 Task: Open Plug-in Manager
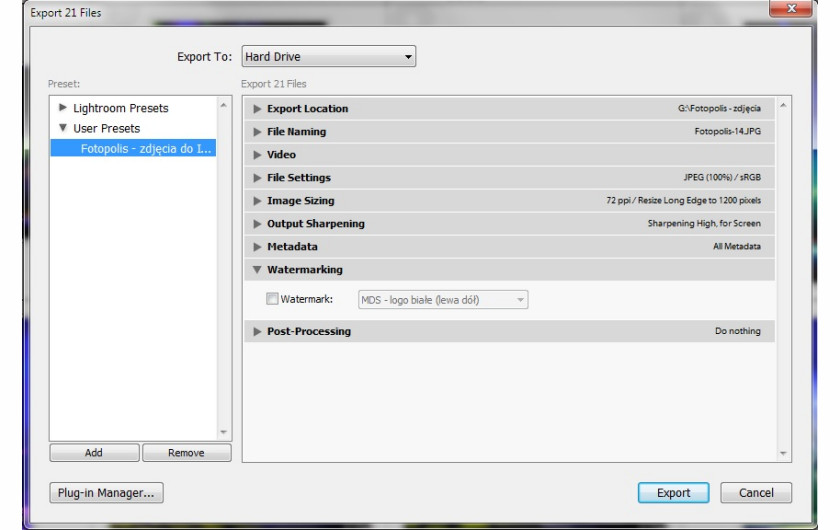pos(107,493)
